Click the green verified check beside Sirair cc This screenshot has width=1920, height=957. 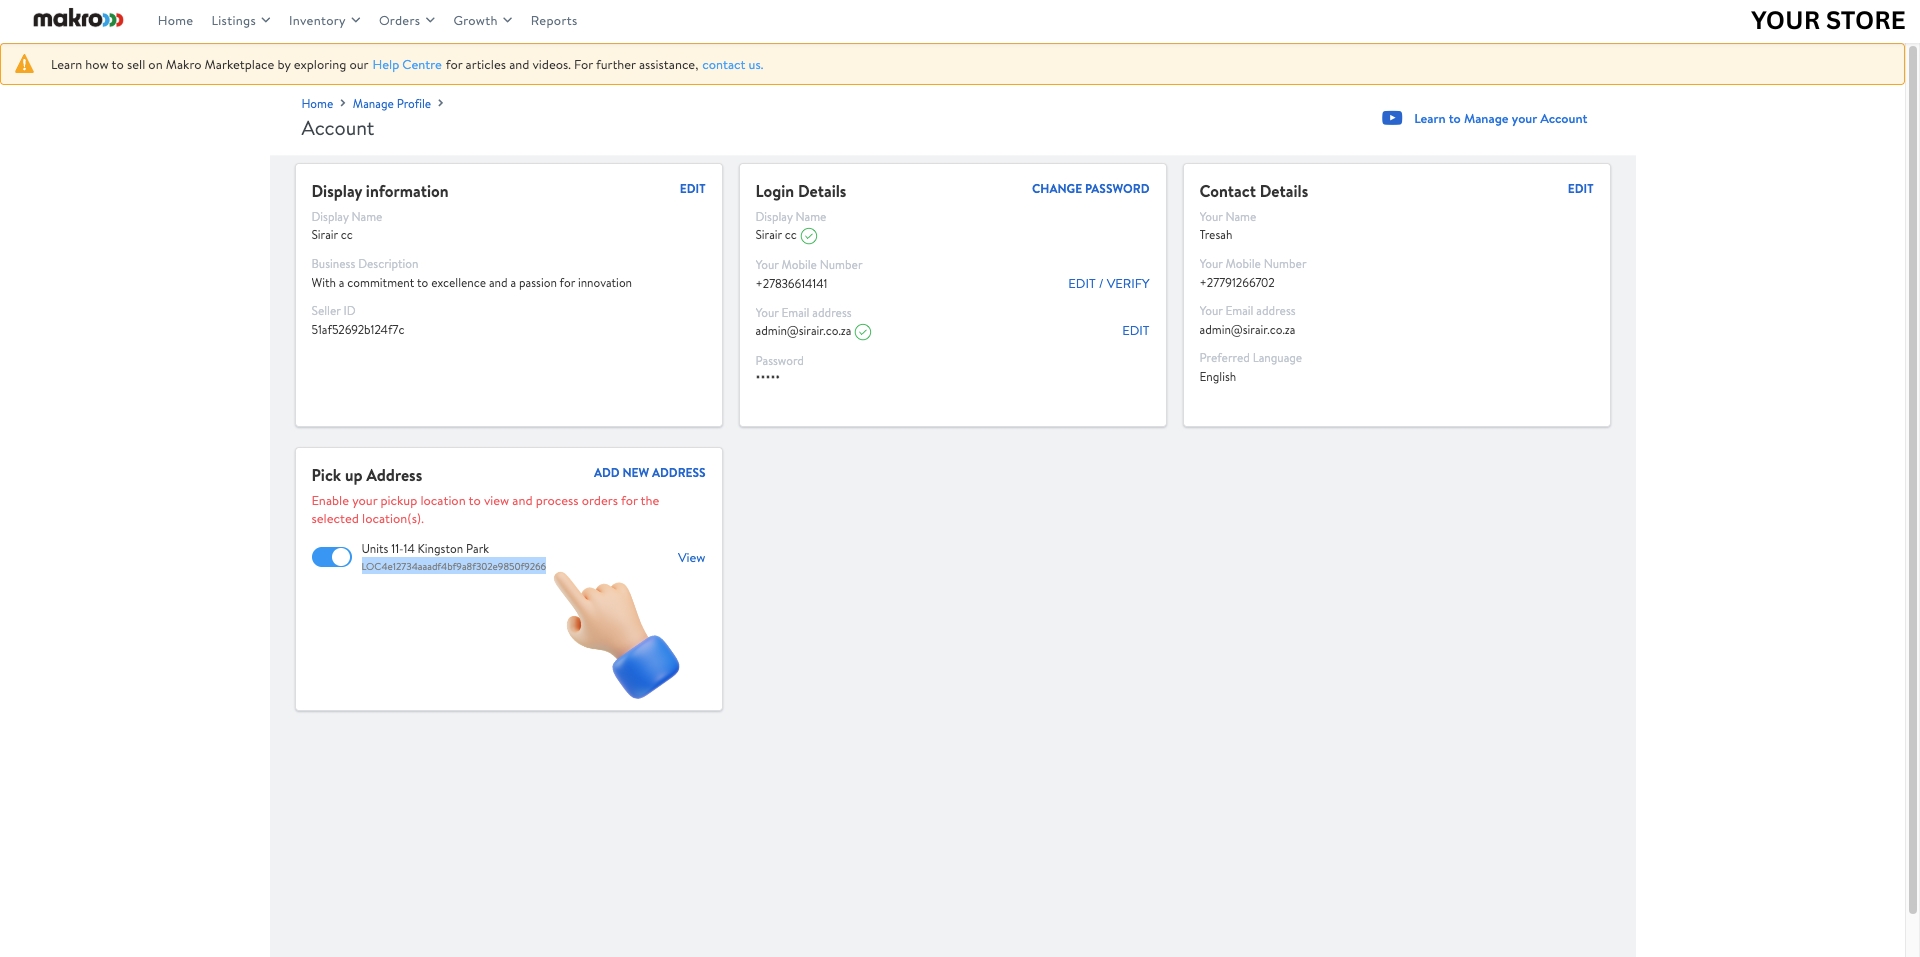click(810, 236)
